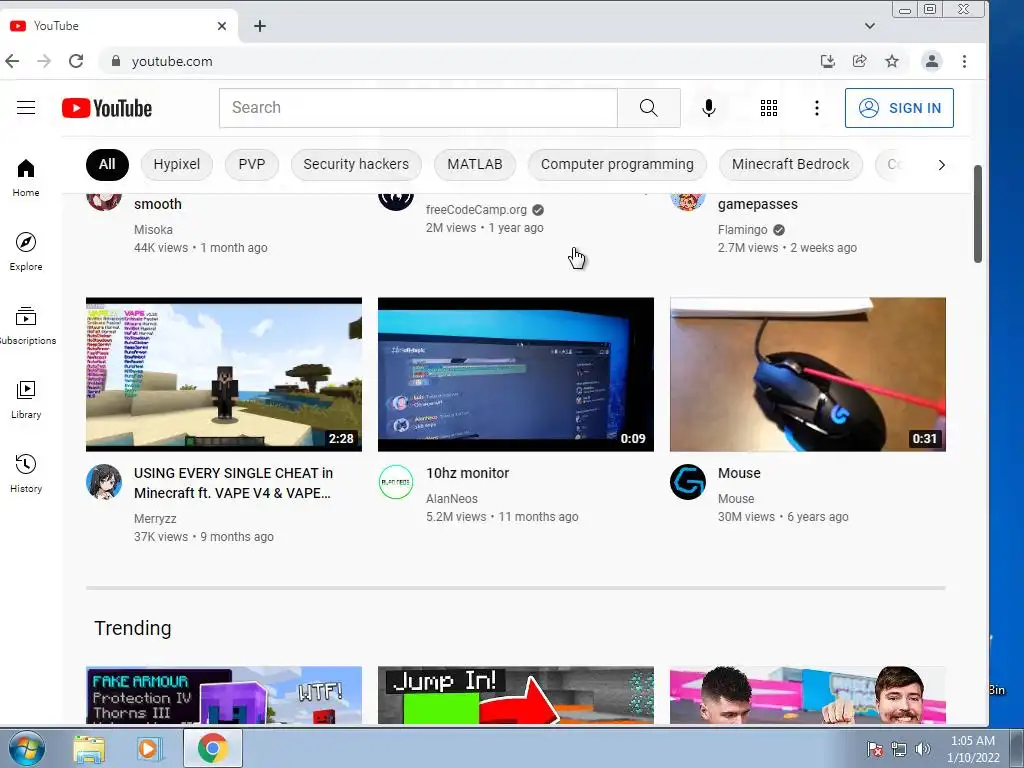Open FAKE ARMOUR trending thumbnail

(x=224, y=695)
